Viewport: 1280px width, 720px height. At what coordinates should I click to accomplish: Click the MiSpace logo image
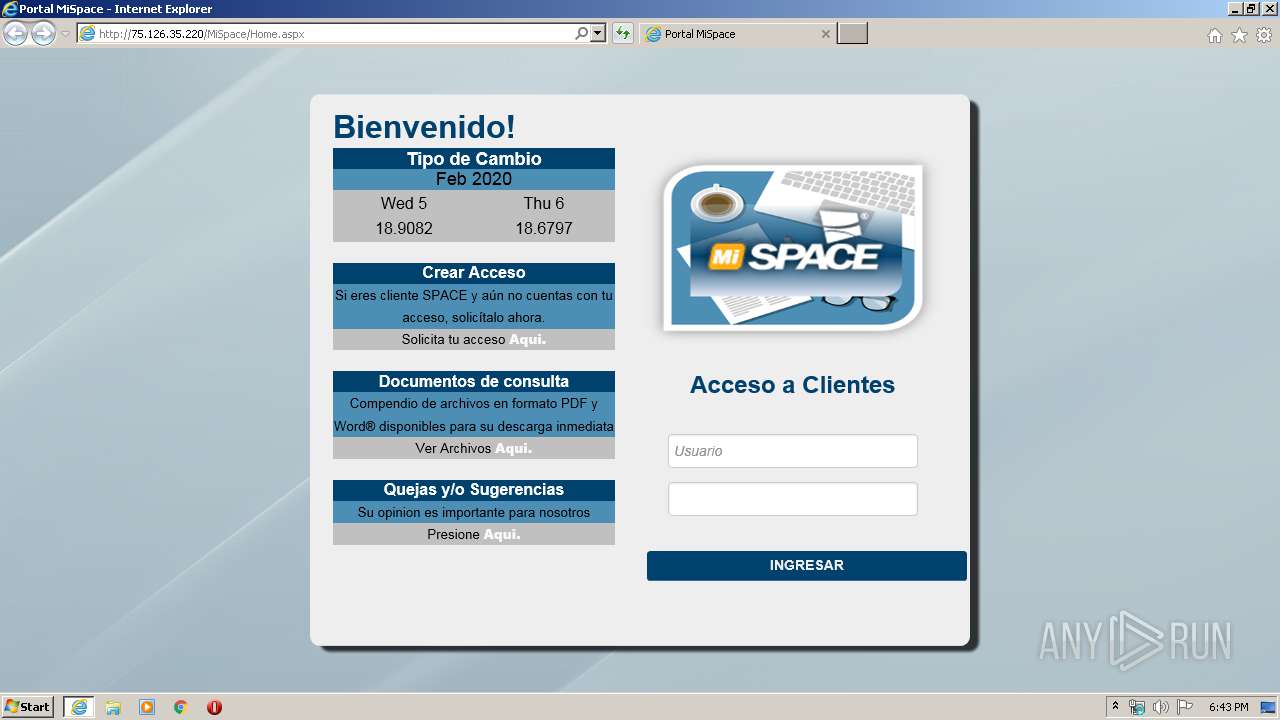793,248
